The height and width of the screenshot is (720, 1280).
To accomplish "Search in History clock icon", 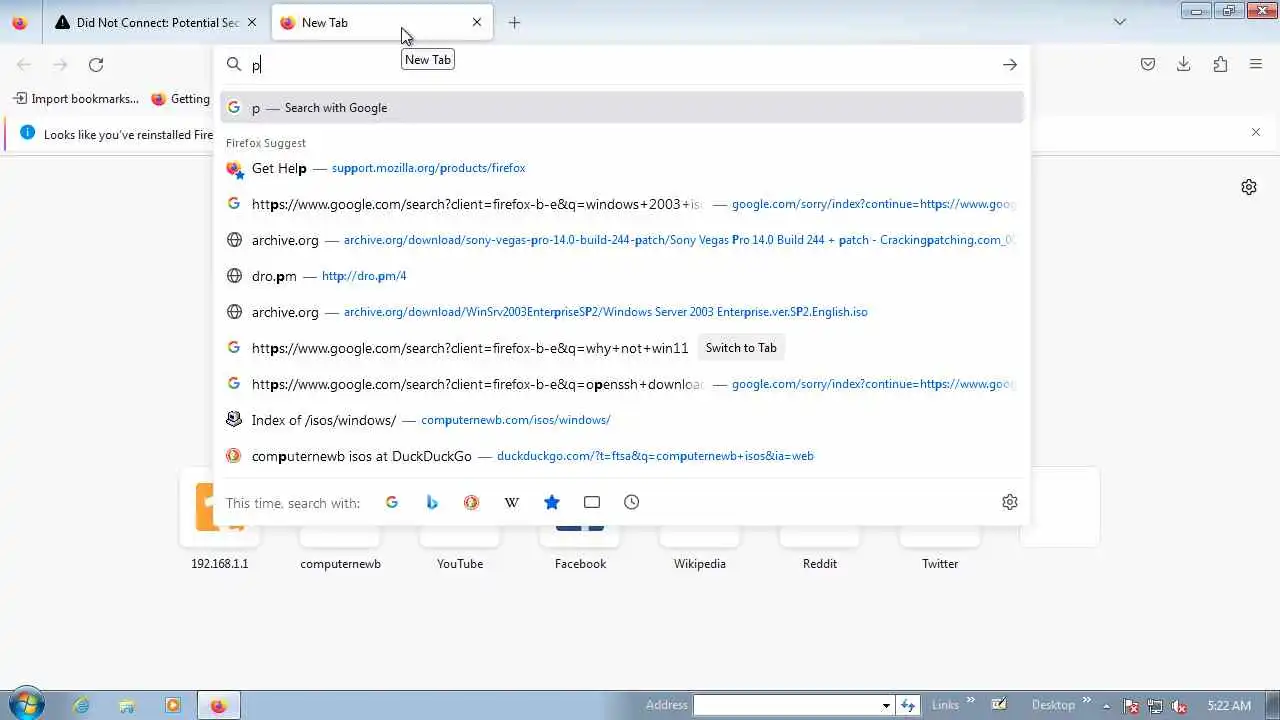I will (x=632, y=502).
